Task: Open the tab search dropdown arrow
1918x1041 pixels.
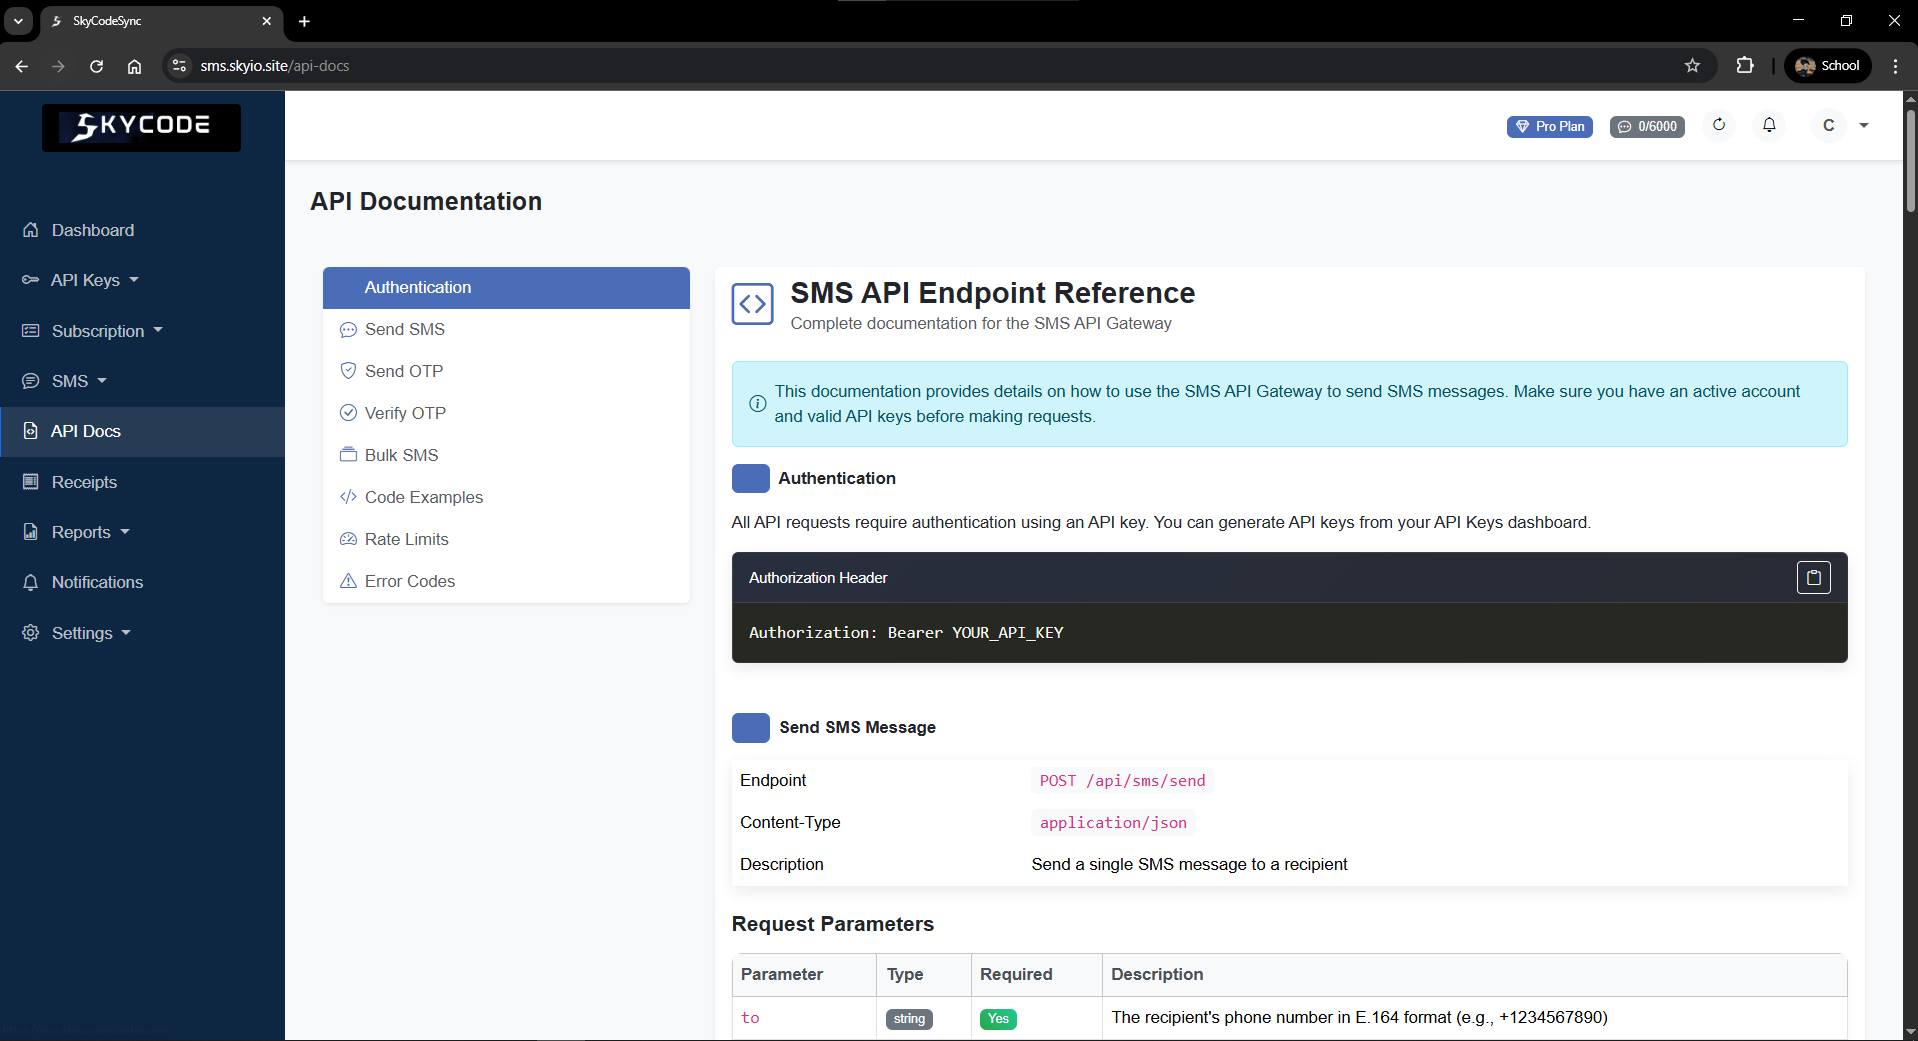Action: (18, 21)
